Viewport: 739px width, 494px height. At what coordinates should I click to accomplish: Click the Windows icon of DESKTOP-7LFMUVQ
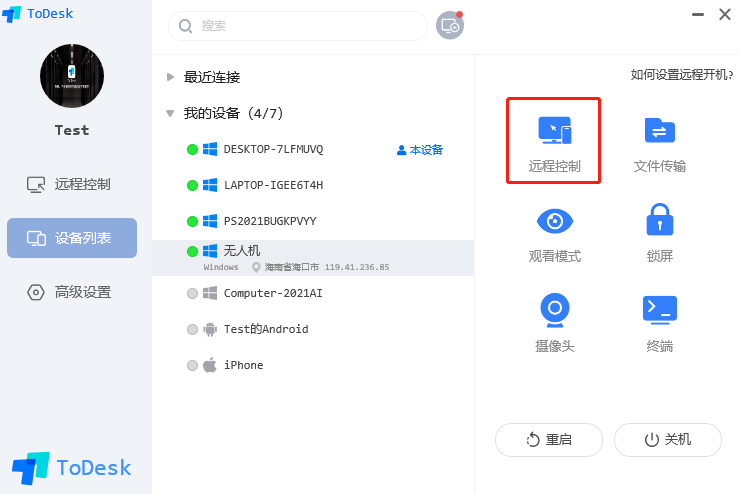click(210, 149)
